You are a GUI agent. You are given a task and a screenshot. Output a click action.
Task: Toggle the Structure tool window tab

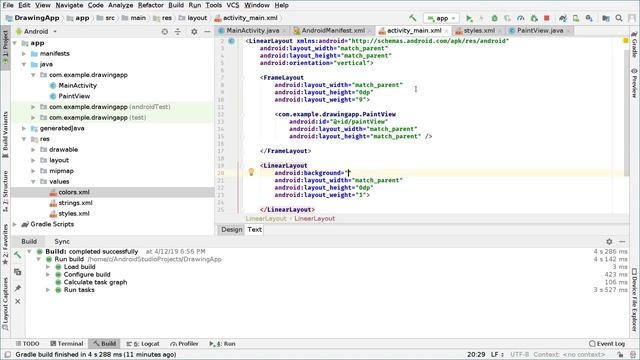tap(5, 190)
